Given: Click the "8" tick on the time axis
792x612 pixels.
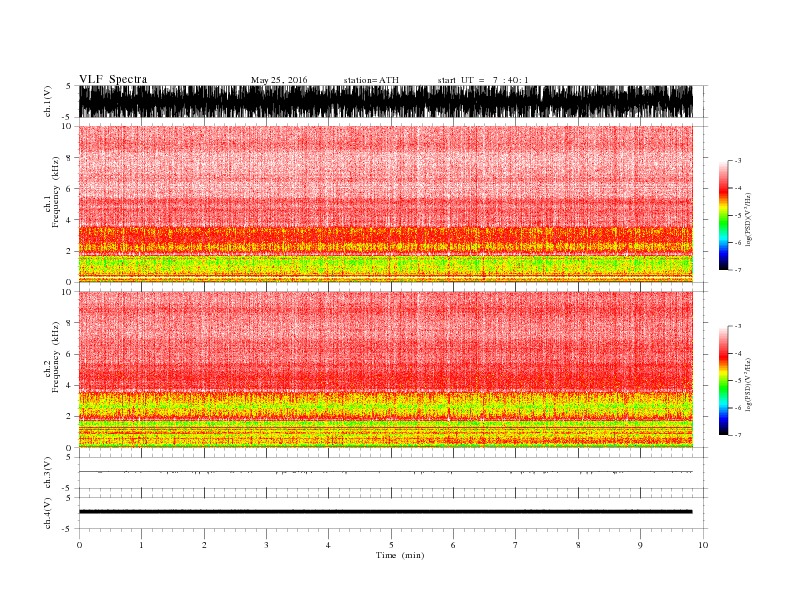Looking at the screenshot, I should tap(578, 545).
